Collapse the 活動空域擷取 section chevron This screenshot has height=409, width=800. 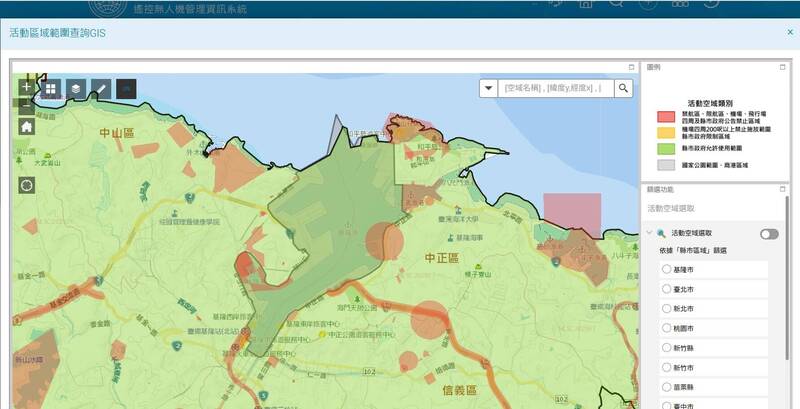[649, 233]
